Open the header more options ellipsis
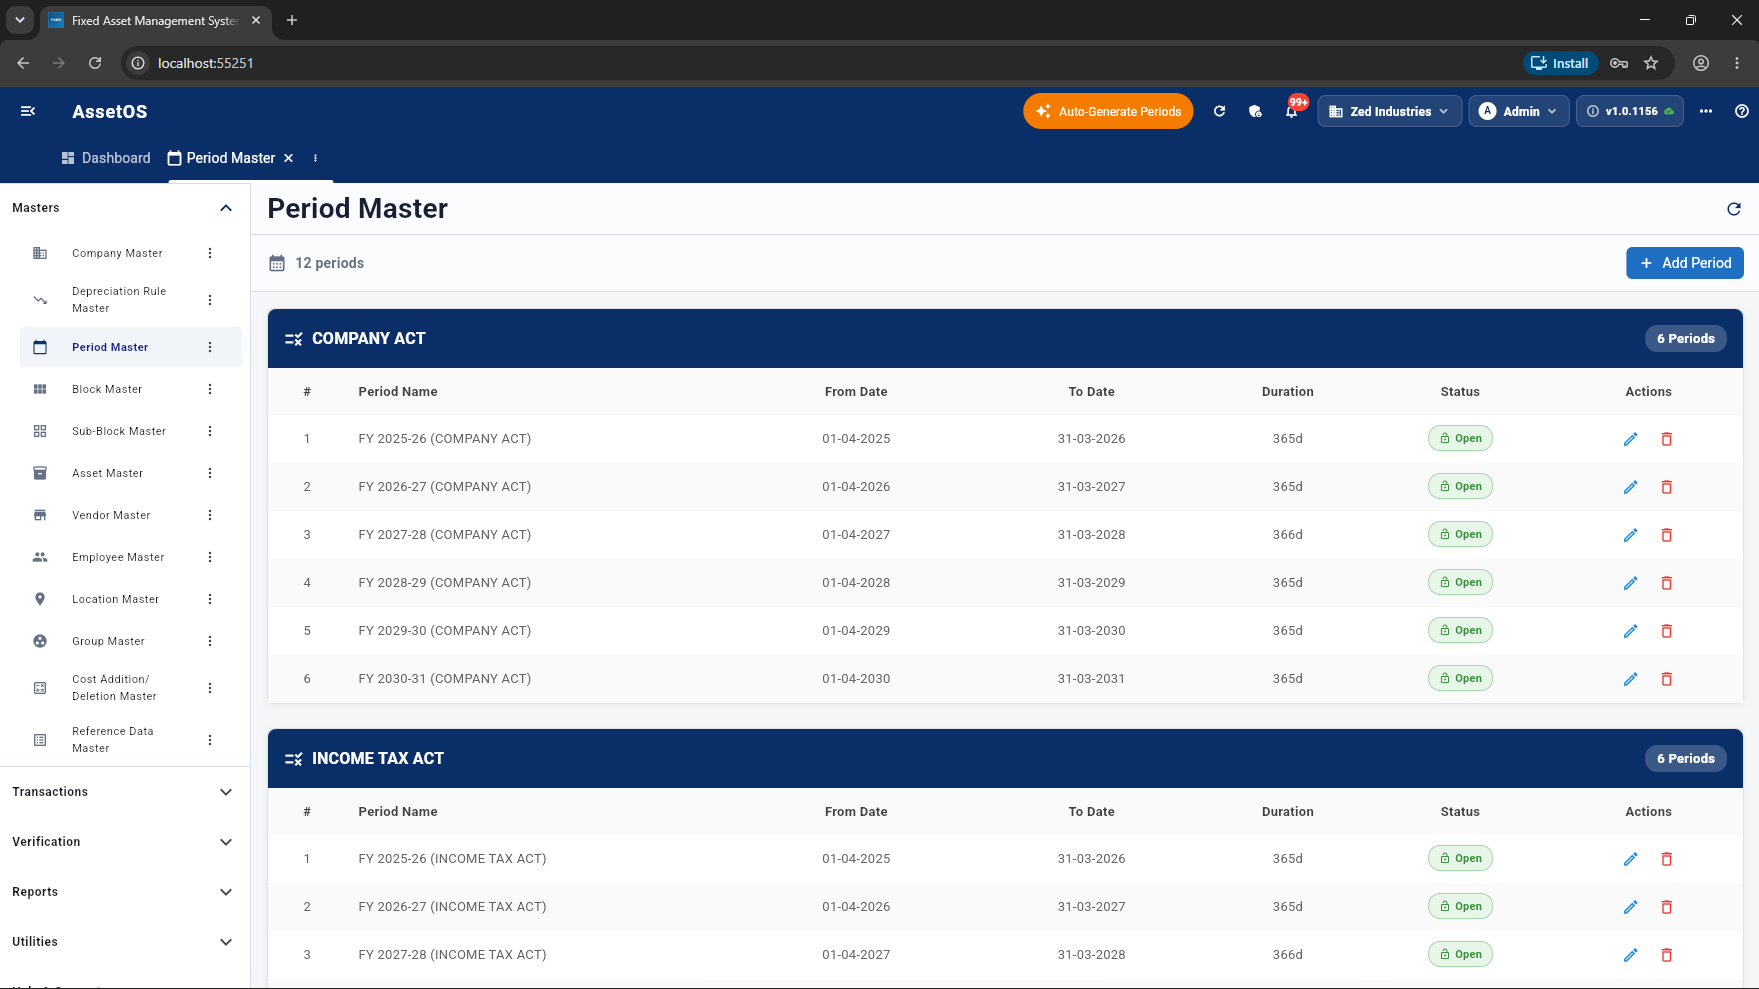Viewport: 1759px width, 989px height. coord(1706,111)
